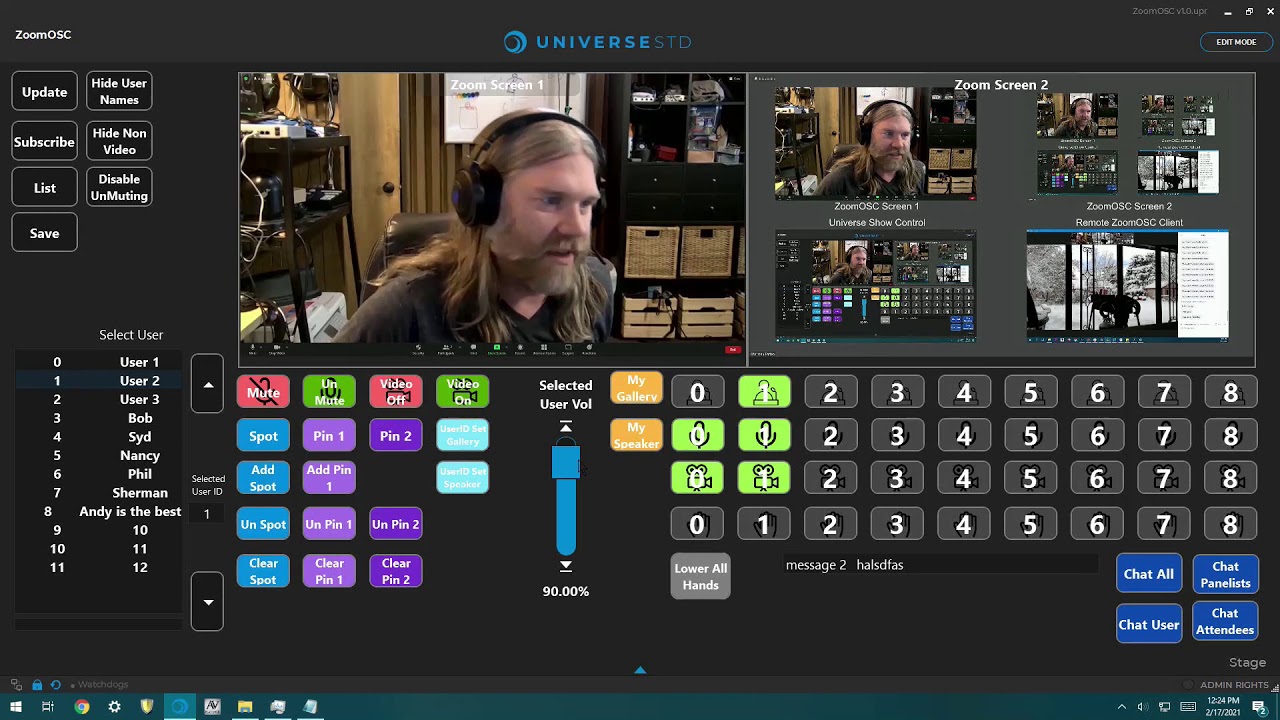The height and width of the screenshot is (720, 1280).
Task: Select Andy is the best in list
Action: 98,511
